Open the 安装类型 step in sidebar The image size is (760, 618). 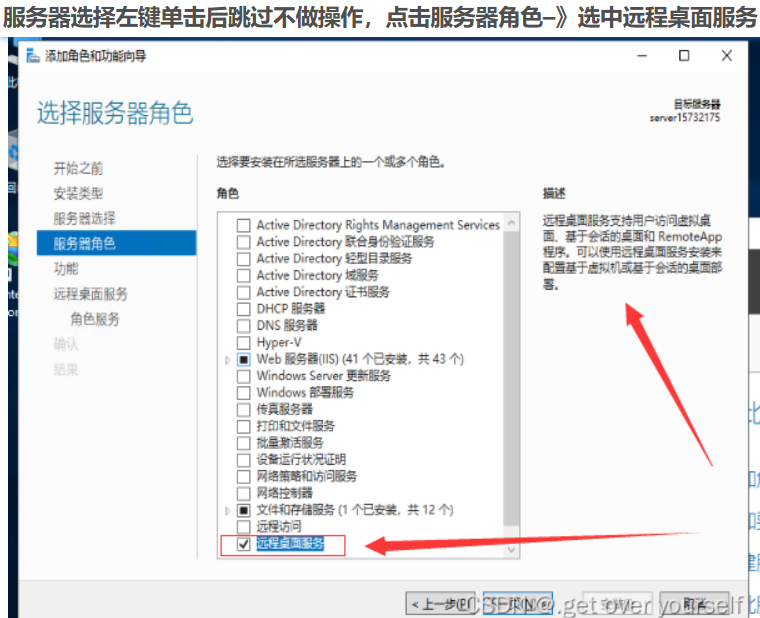78,193
